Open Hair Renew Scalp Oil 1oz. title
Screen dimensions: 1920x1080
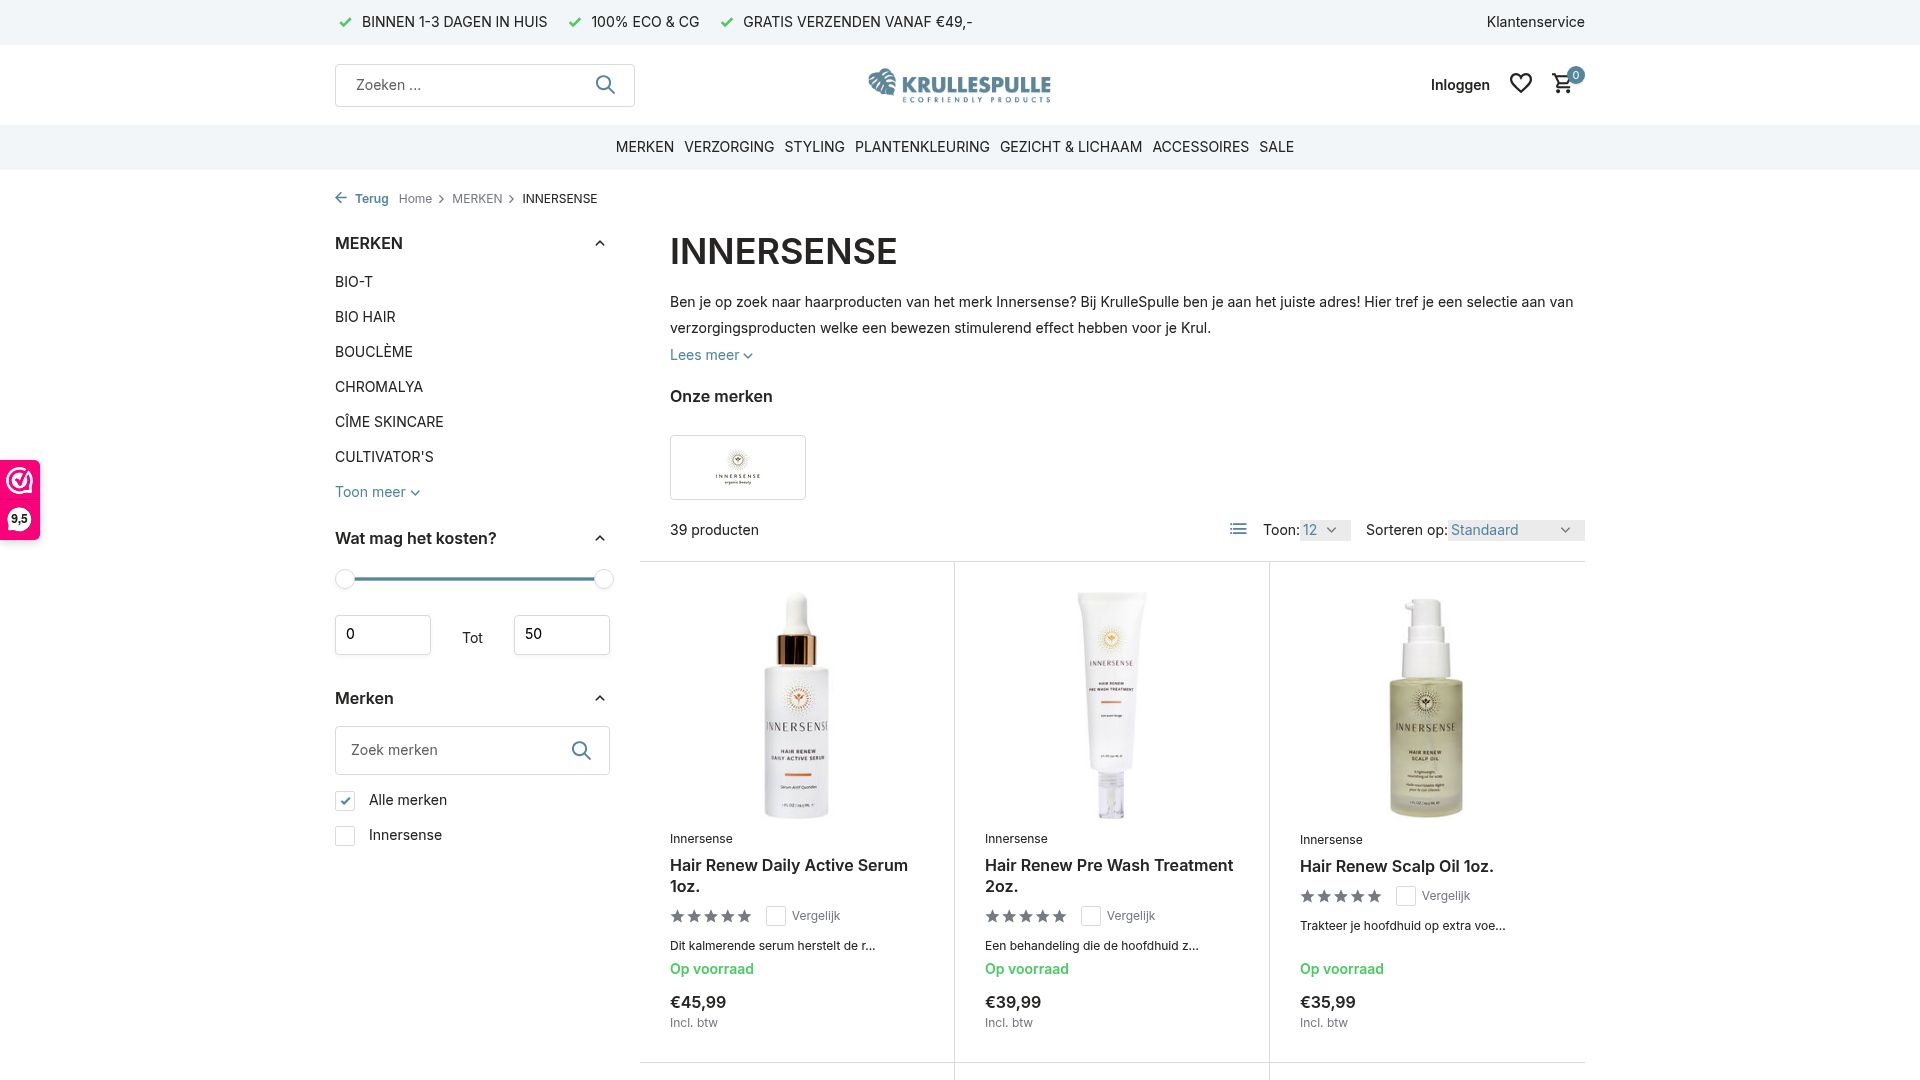pos(1397,866)
